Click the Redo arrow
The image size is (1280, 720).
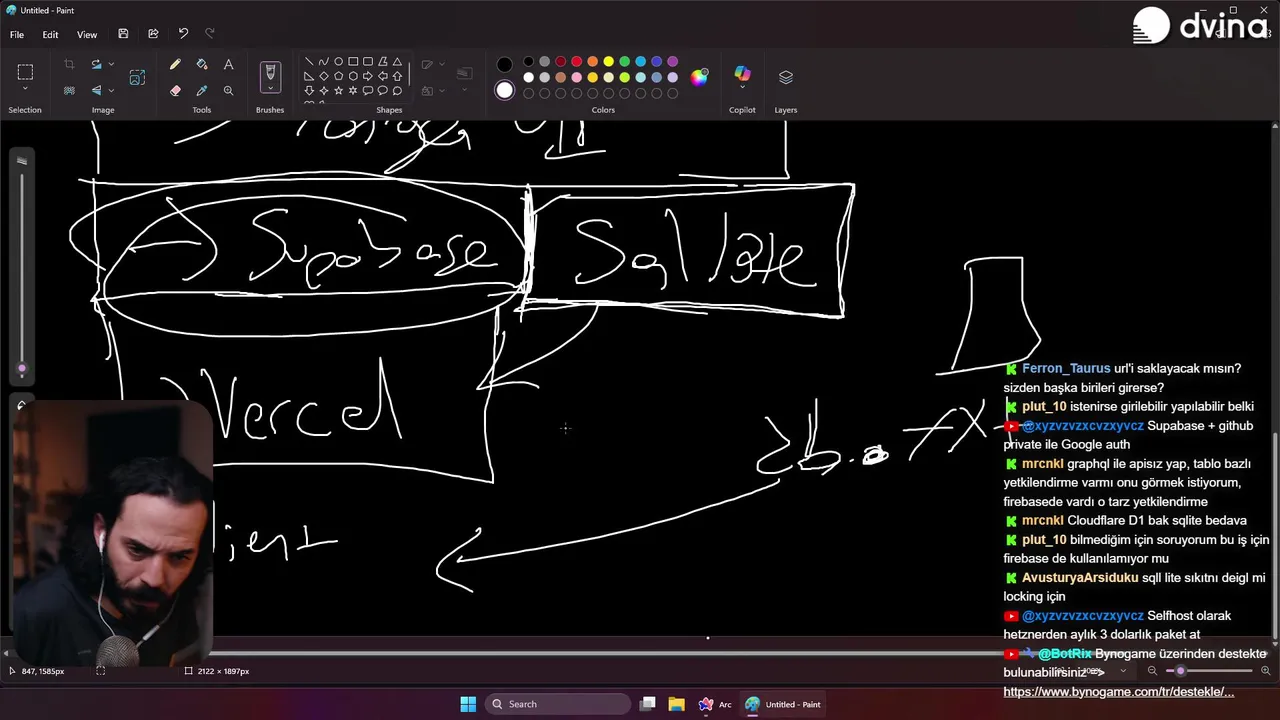pyautogui.click(x=210, y=34)
